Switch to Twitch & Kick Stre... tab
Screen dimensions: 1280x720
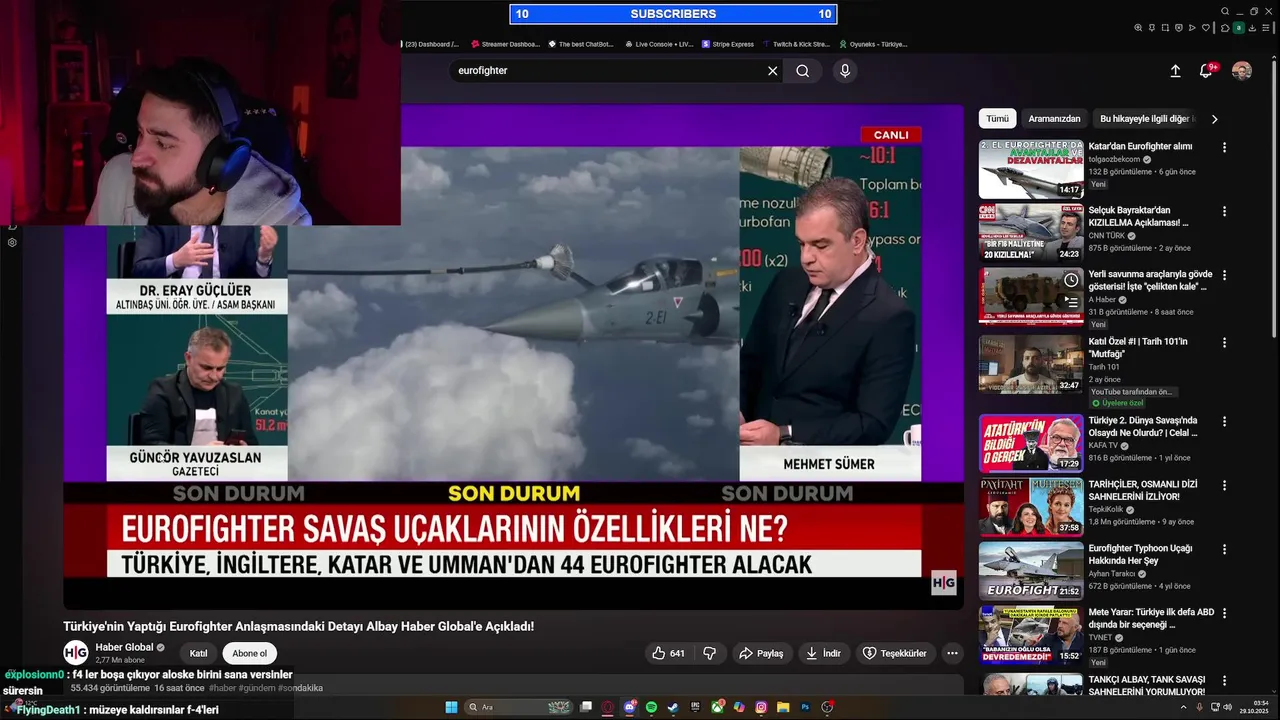(796, 44)
